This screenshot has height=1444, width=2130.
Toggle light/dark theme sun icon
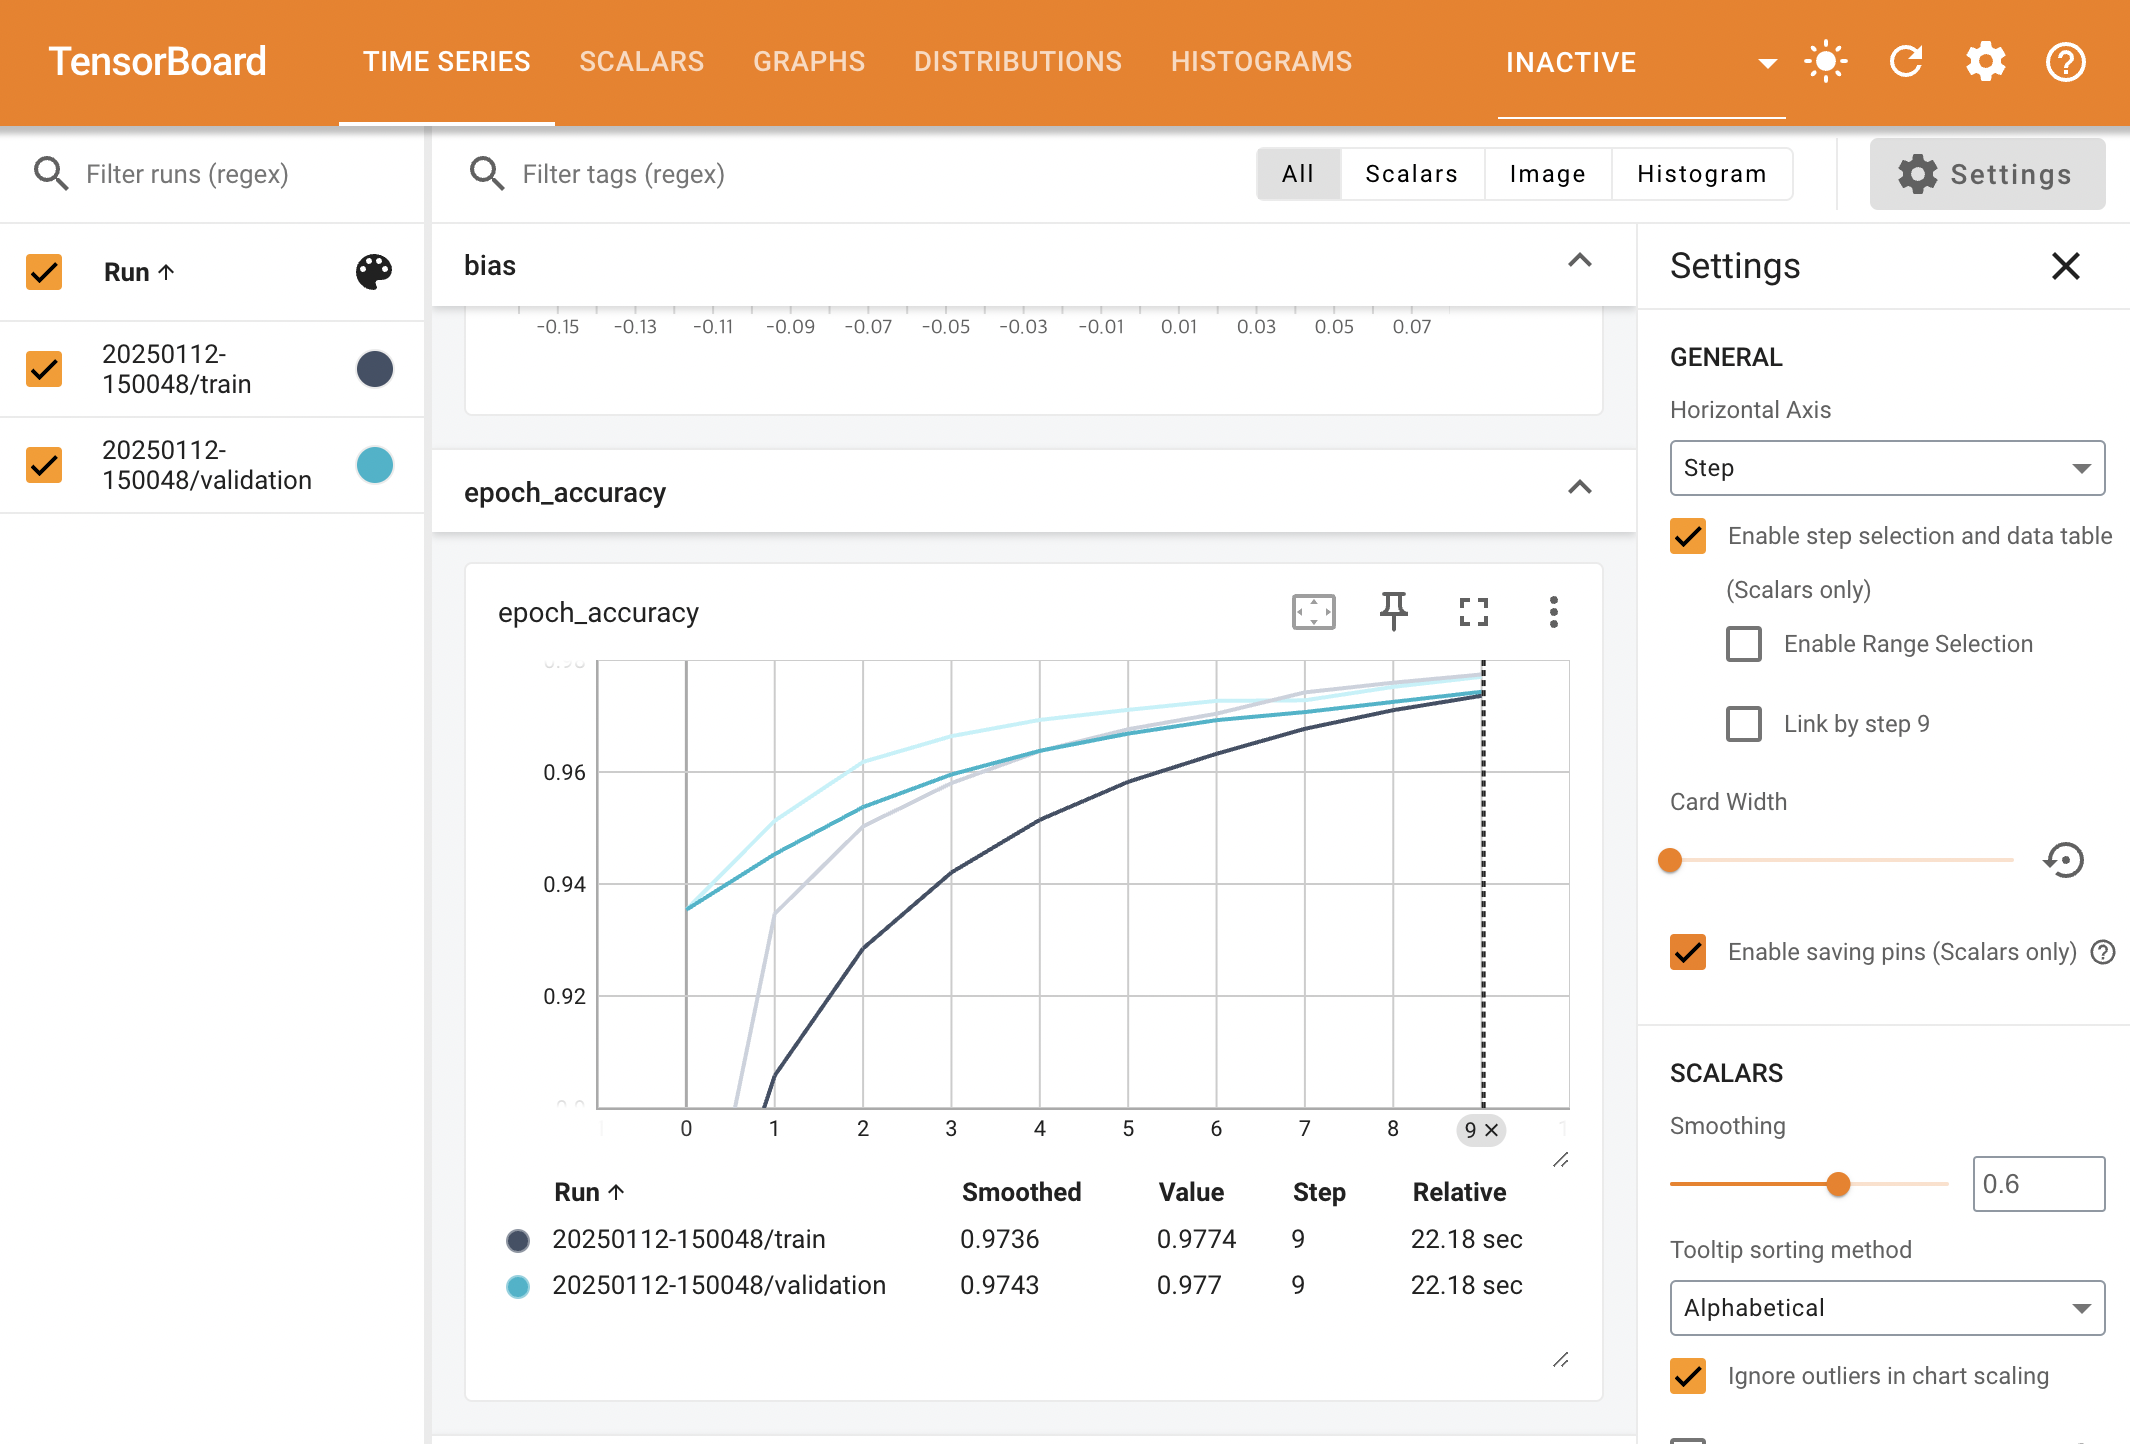1825,62
